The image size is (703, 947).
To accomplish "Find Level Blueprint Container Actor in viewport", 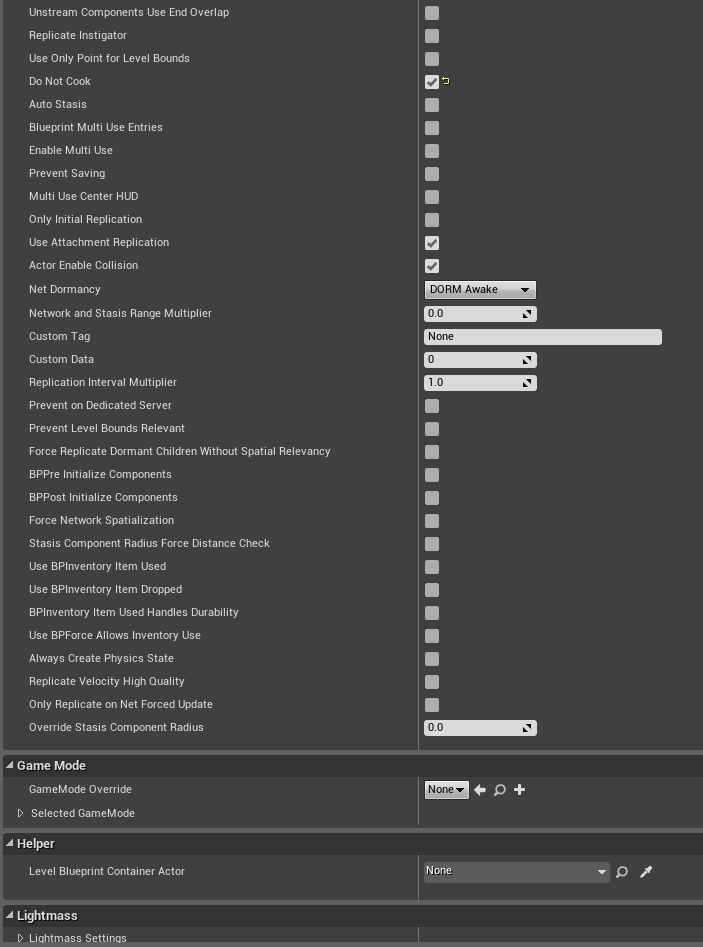I will [x=622, y=872].
